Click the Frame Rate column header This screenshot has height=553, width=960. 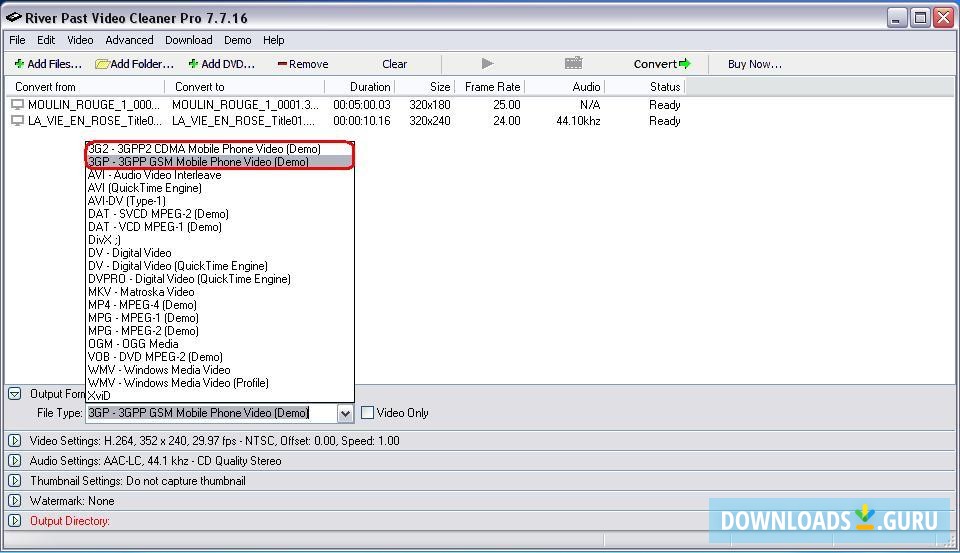click(490, 87)
